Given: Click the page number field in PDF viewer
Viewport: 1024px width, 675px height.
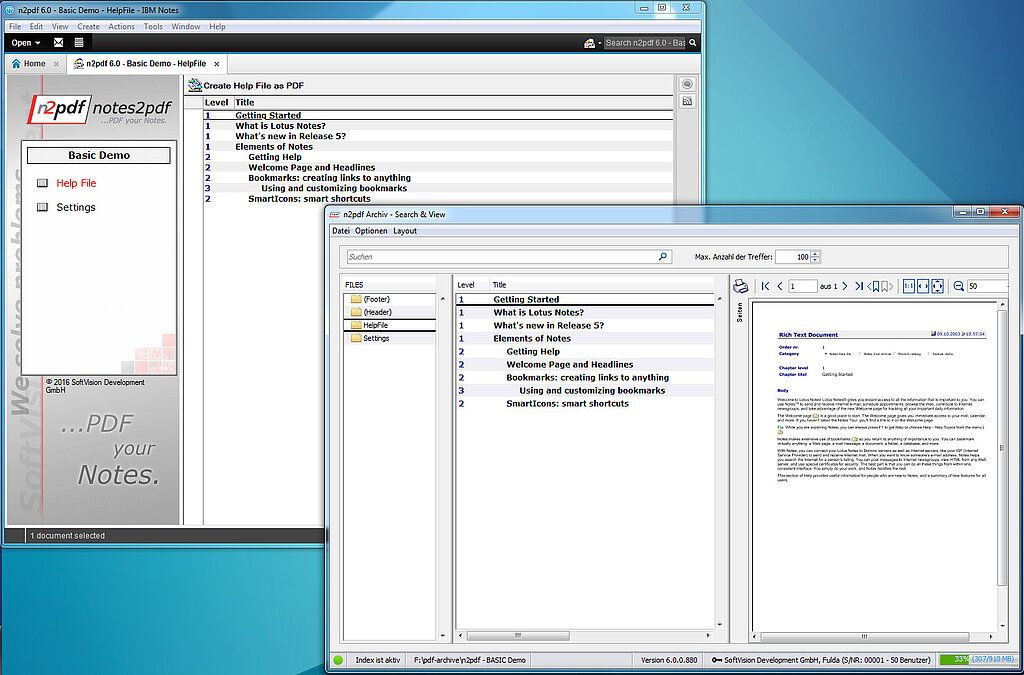Looking at the screenshot, I should [x=802, y=286].
